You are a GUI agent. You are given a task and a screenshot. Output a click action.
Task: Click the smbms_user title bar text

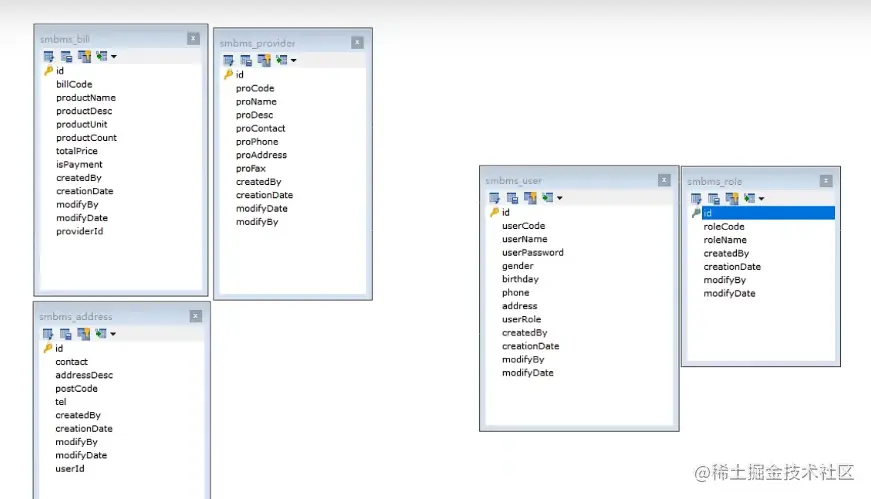[513, 181]
